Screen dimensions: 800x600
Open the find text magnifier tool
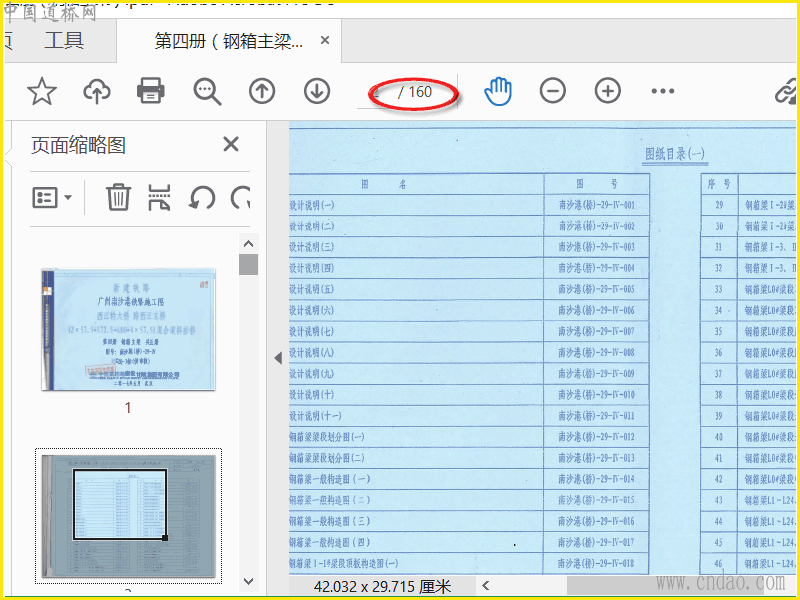point(207,92)
